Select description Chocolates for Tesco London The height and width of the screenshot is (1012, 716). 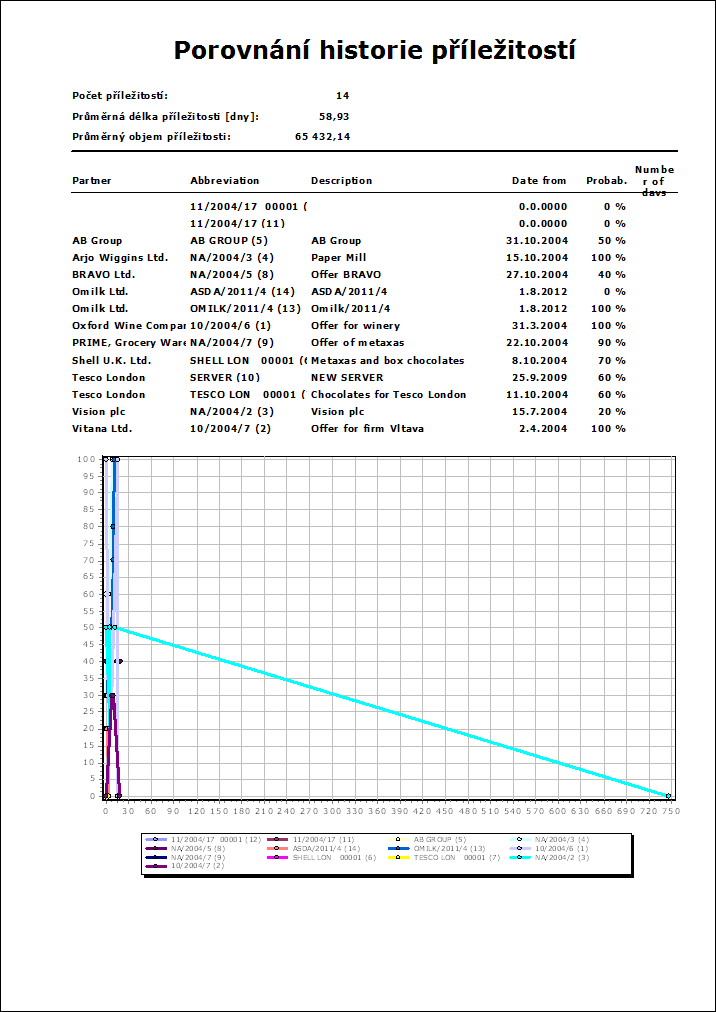point(388,394)
